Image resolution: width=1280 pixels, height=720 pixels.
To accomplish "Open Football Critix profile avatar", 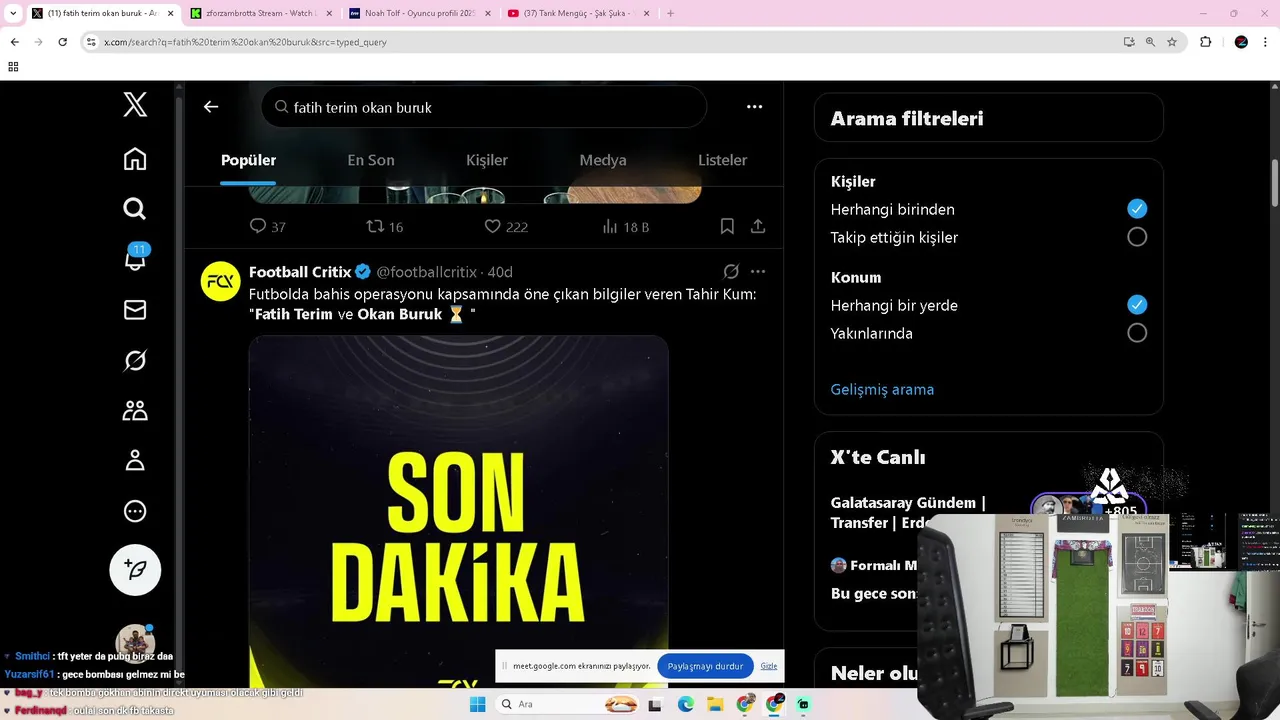I will 221,282.
